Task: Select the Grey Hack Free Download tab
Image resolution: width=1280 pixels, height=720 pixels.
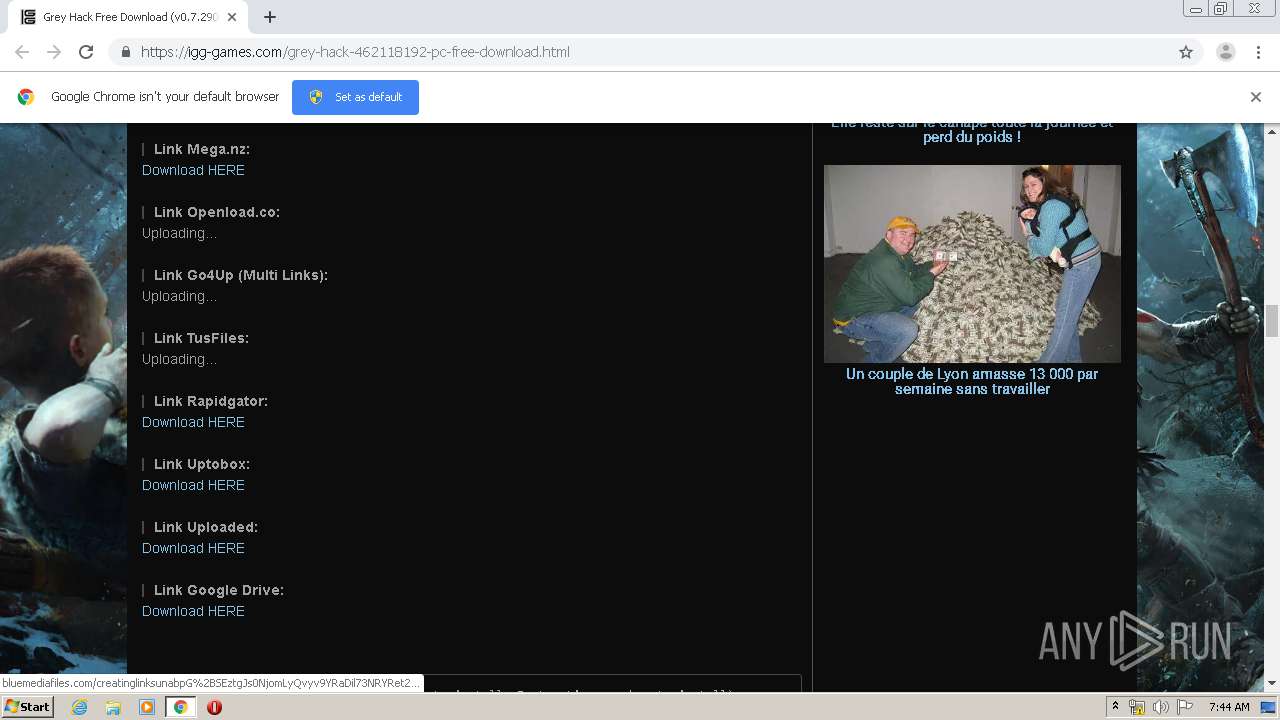Action: 128,17
